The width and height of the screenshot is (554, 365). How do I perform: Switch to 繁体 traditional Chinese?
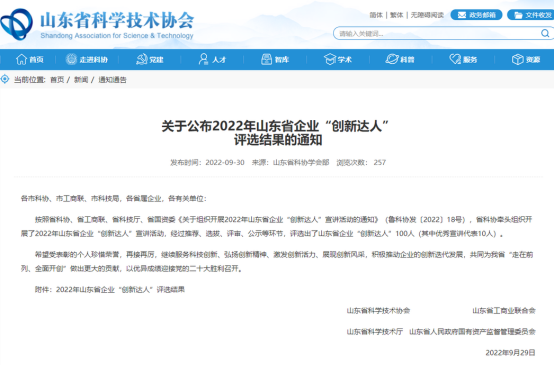396,15
